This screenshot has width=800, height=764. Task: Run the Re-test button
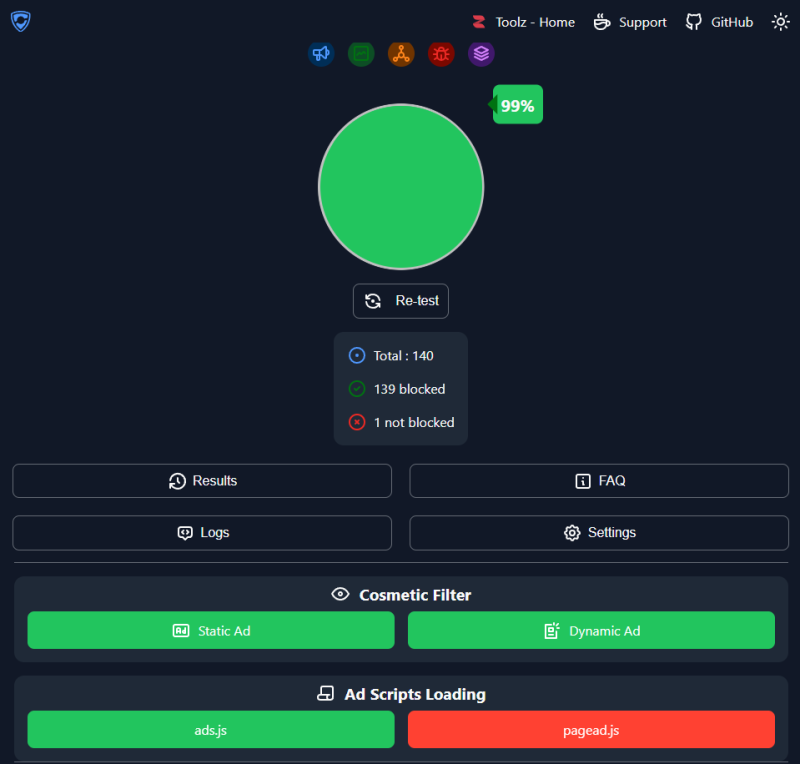point(401,301)
